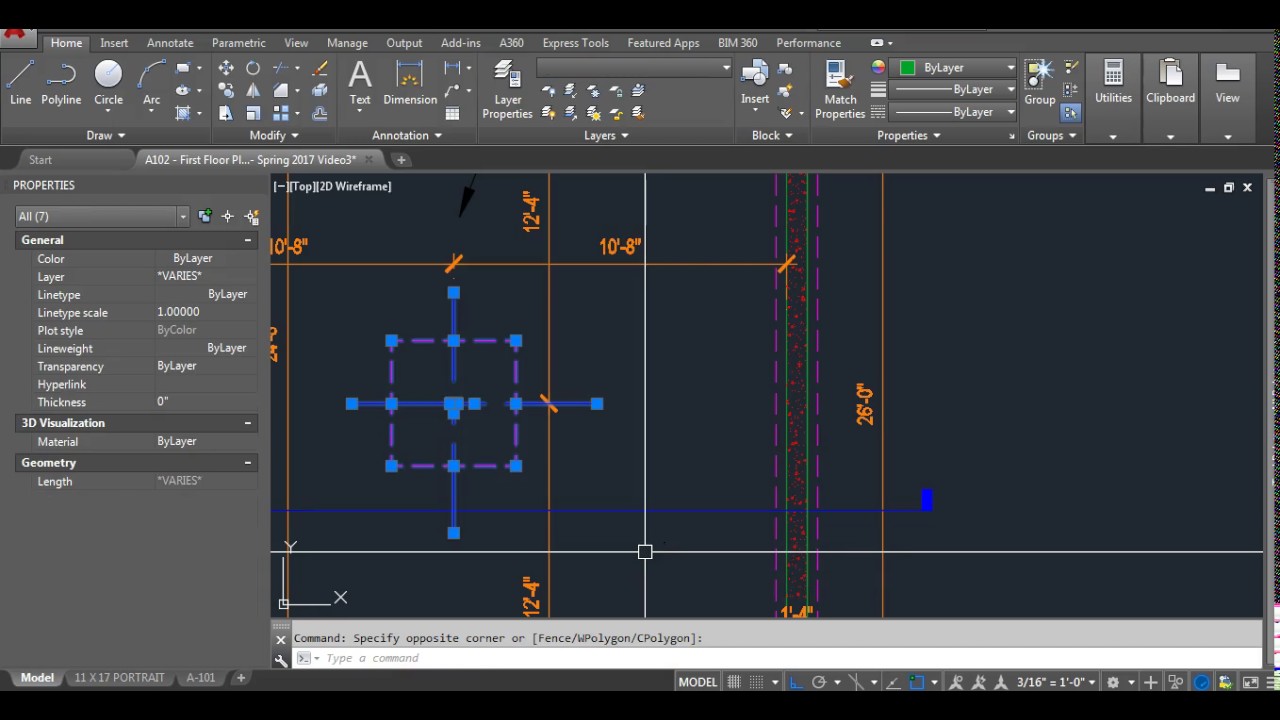Image resolution: width=1280 pixels, height=720 pixels.
Task: Create a Group of objects
Action: (x=1040, y=82)
